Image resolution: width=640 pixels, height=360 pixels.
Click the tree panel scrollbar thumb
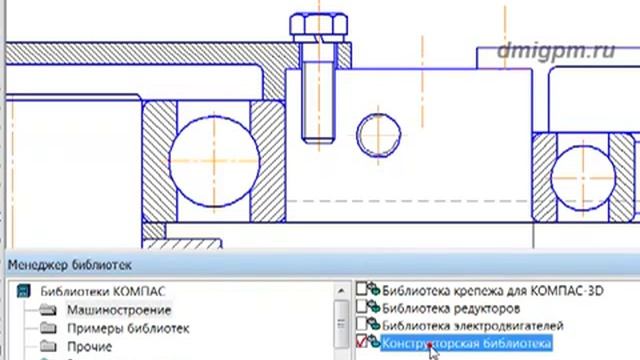tap(341, 324)
